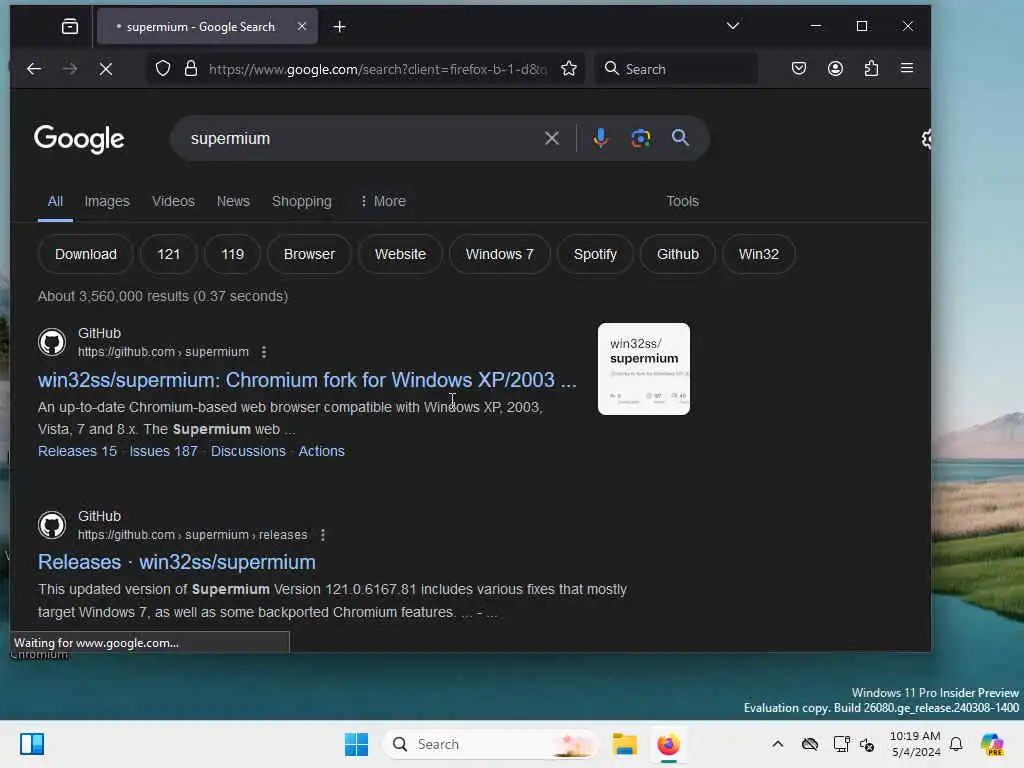Apply the 119 filter chip
The width and height of the screenshot is (1024, 768).
click(x=232, y=254)
